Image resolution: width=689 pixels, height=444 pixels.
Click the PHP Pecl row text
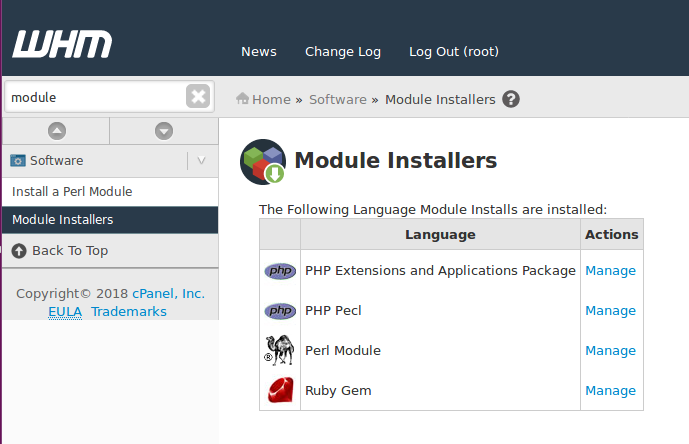pyautogui.click(x=333, y=311)
